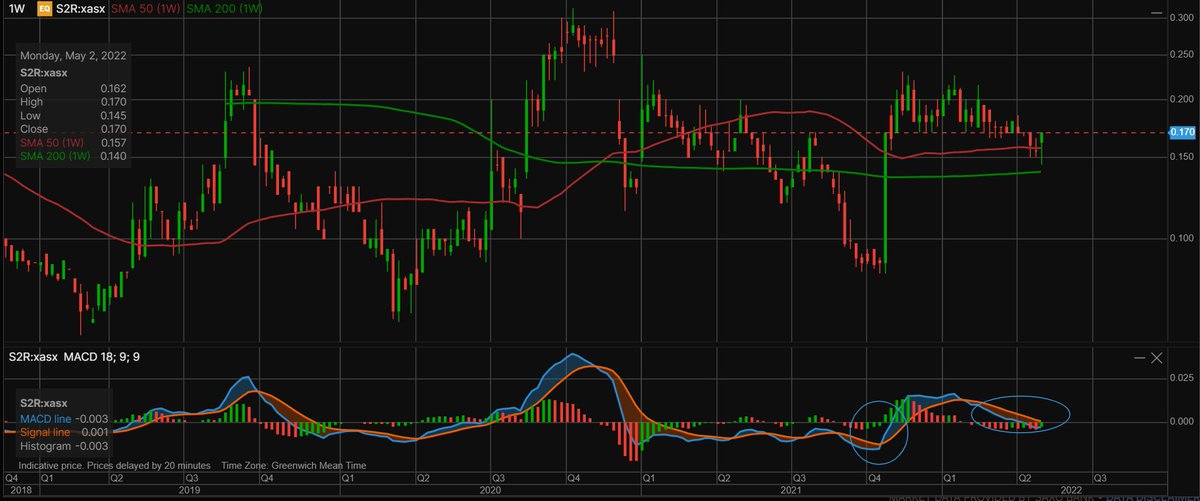Click the Q3 marker at far right of time axis
Screen dimensions: 1200x501
(x=1098, y=479)
